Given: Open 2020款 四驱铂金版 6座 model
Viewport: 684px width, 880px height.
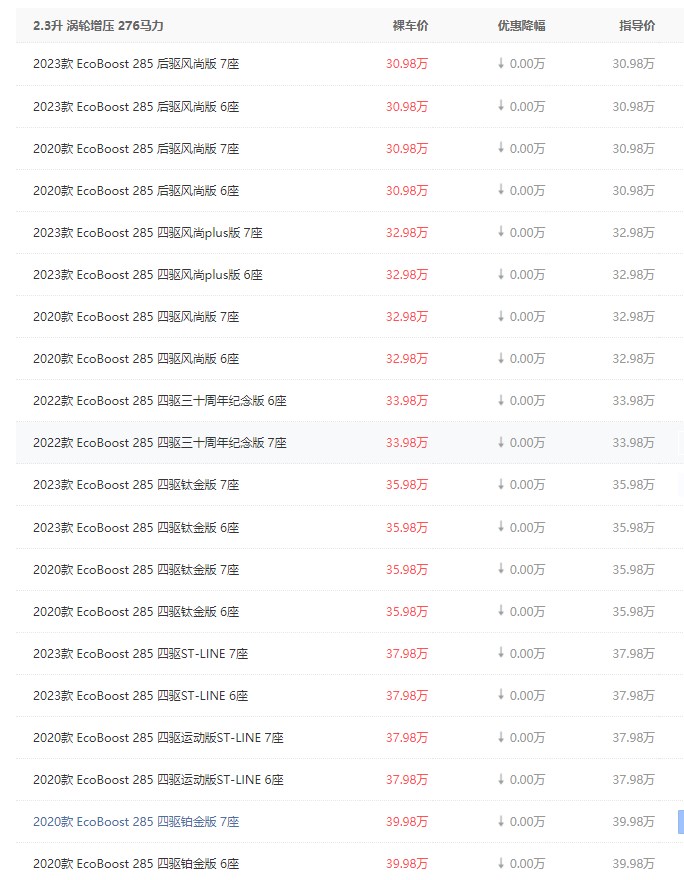Looking at the screenshot, I should pos(136,864).
